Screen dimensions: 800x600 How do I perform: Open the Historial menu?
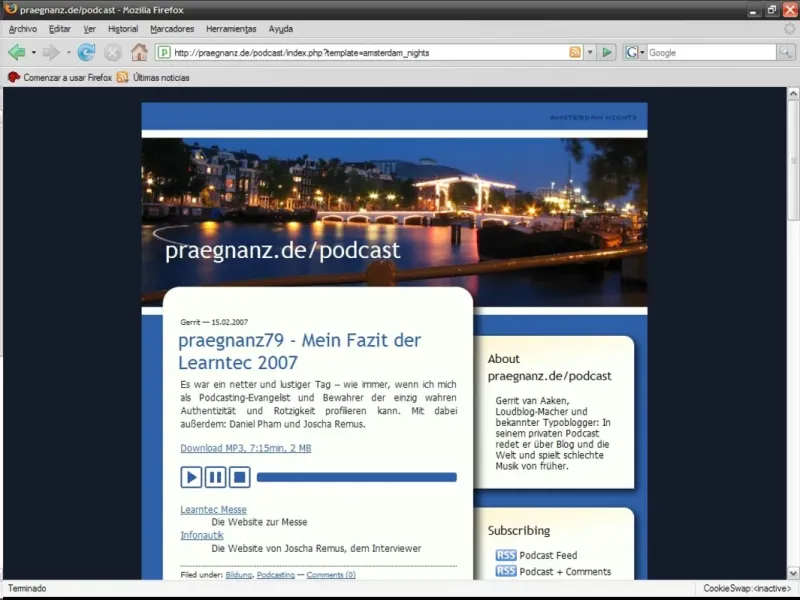tap(123, 29)
